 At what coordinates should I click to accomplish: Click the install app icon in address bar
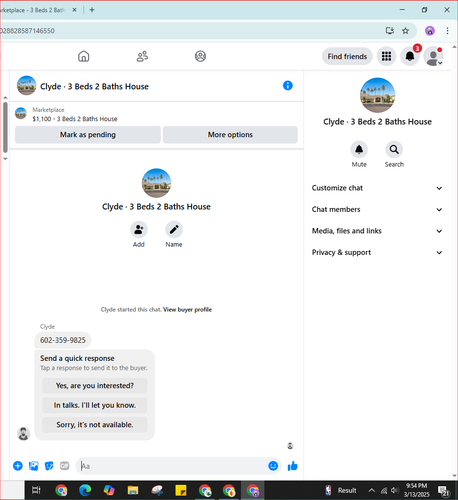coord(390,31)
